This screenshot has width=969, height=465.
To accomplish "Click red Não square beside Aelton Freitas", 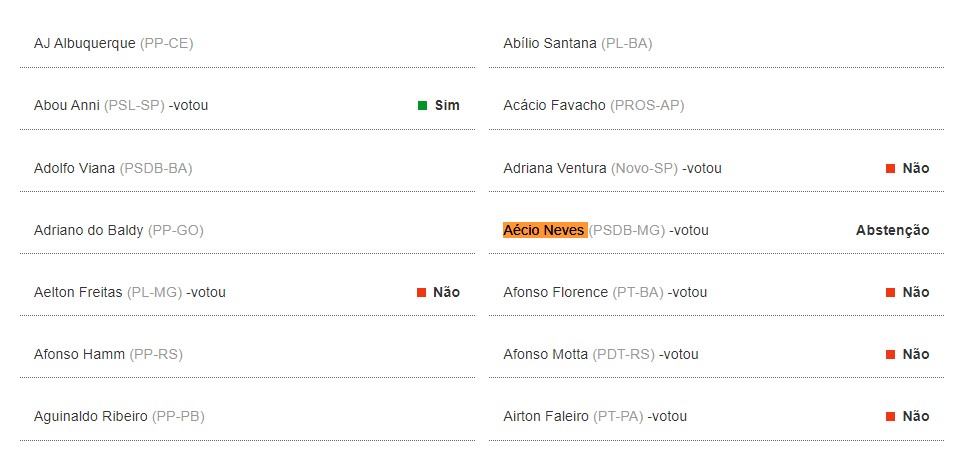I will [x=422, y=292].
